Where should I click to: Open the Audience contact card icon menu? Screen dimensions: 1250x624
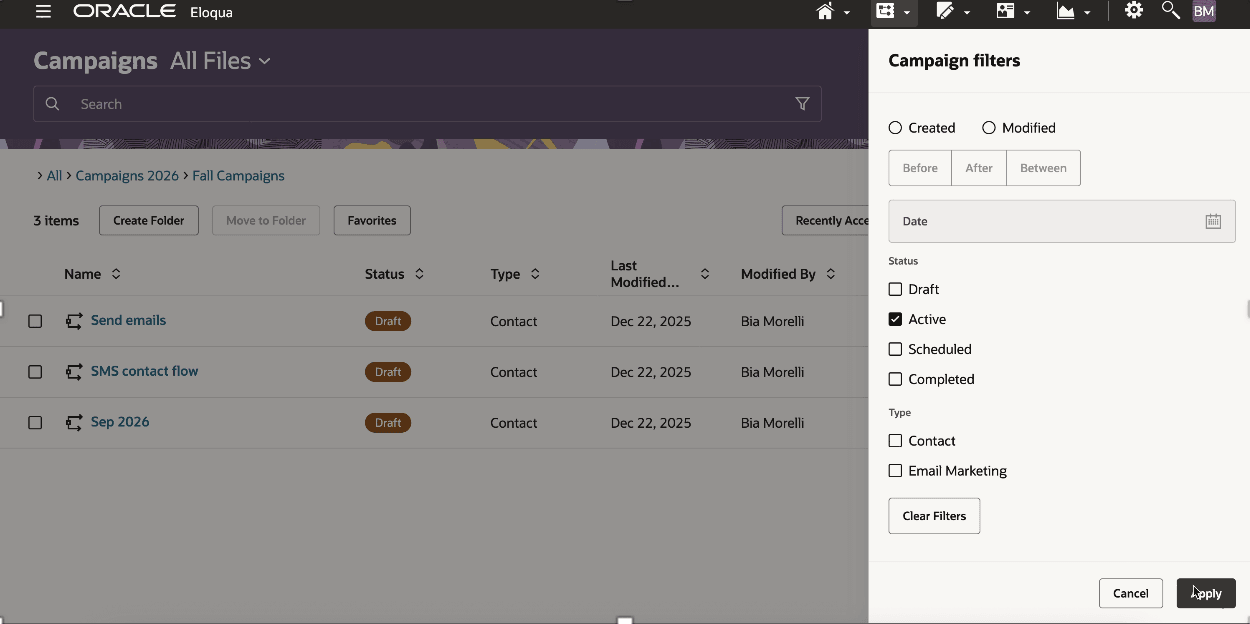point(1012,12)
